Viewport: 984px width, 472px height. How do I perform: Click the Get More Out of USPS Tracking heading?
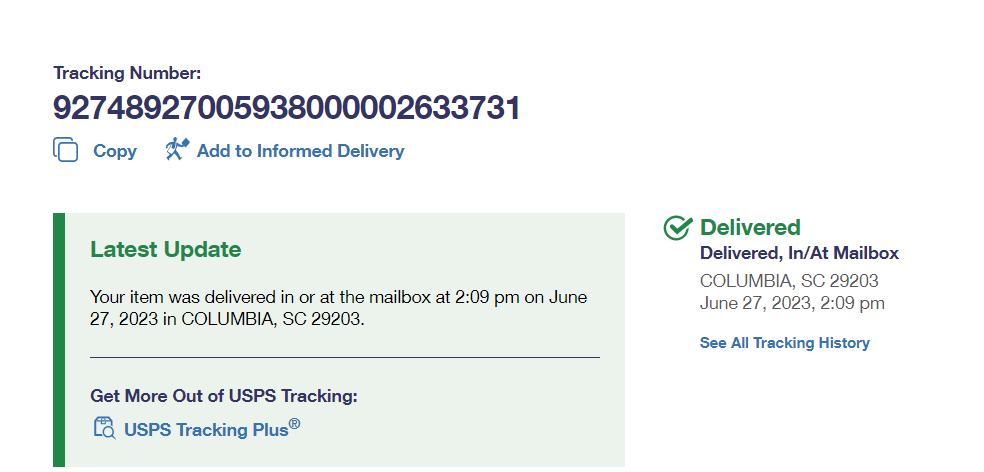[x=223, y=396]
